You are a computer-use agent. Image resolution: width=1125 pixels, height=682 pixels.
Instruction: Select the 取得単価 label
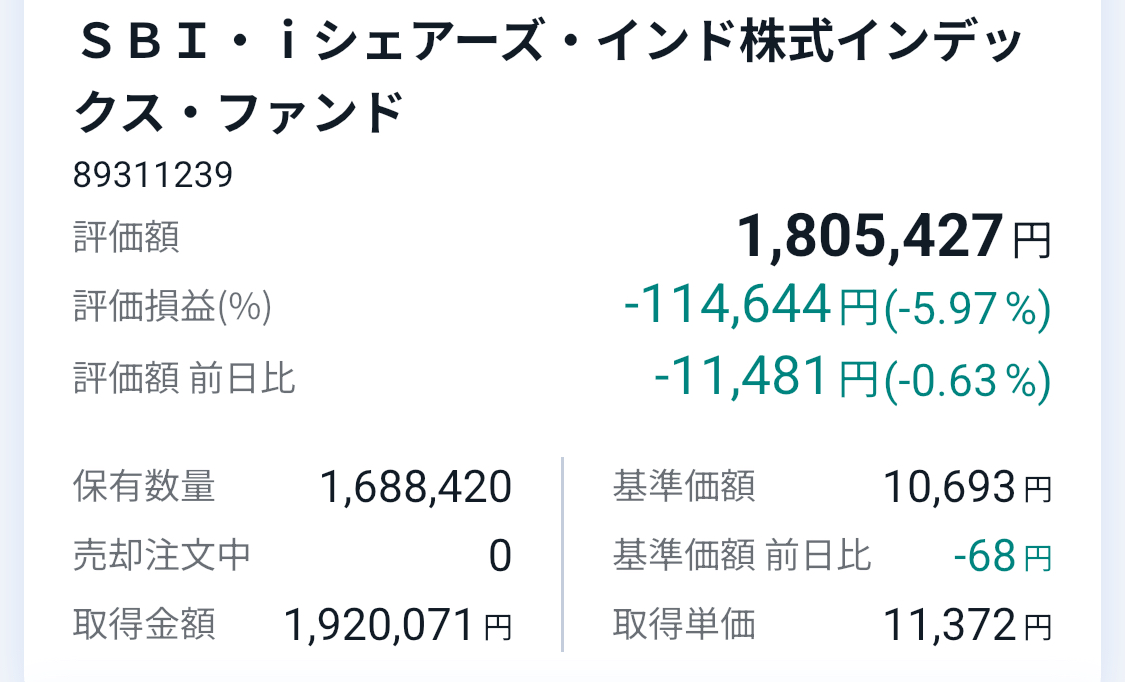pyautogui.click(x=684, y=625)
